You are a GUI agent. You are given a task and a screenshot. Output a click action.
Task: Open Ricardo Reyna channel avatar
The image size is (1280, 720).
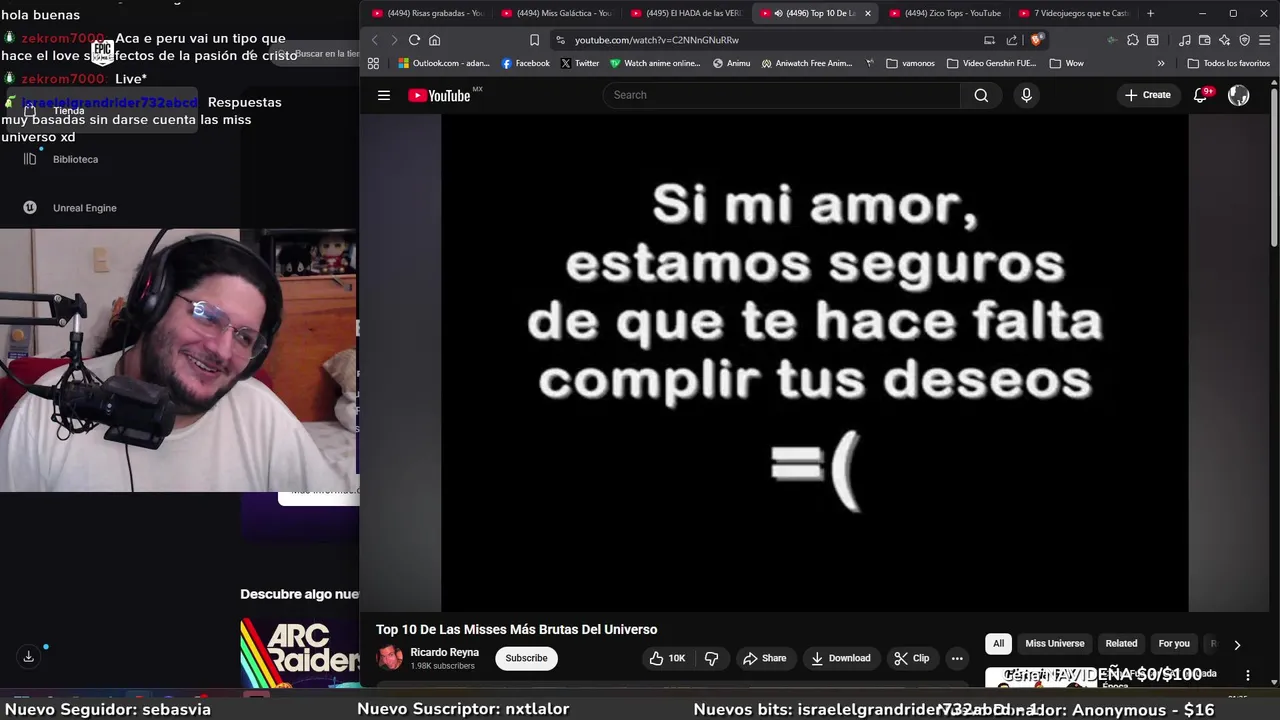click(389, 658)
